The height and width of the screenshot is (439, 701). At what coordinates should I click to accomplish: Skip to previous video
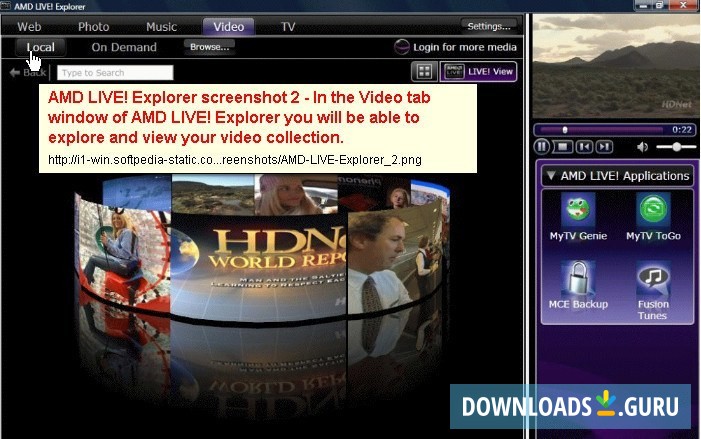(584, 147)
